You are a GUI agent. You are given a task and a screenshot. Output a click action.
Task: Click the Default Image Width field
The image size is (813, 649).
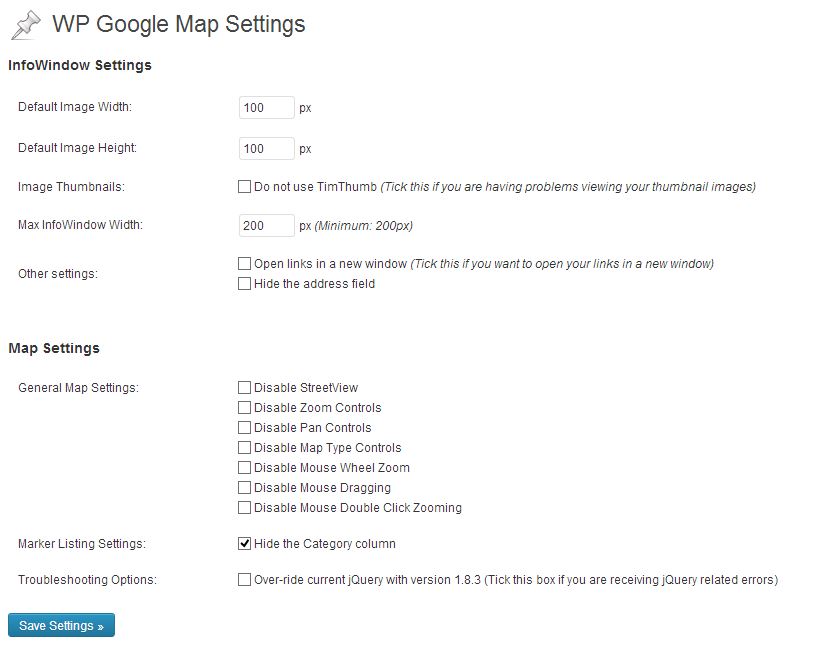[266, 108]
